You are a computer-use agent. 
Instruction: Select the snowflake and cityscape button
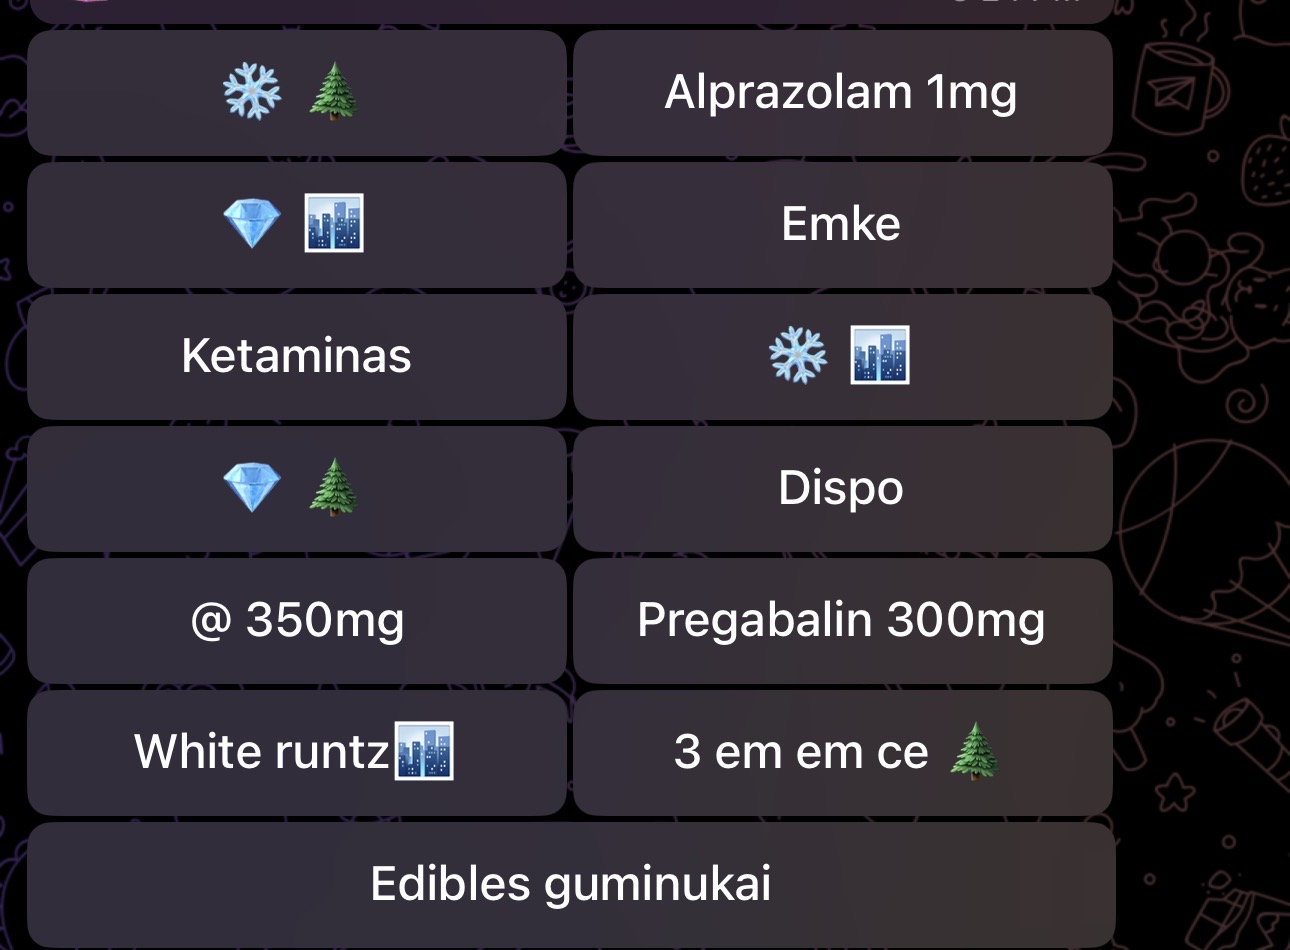[843, 357]
